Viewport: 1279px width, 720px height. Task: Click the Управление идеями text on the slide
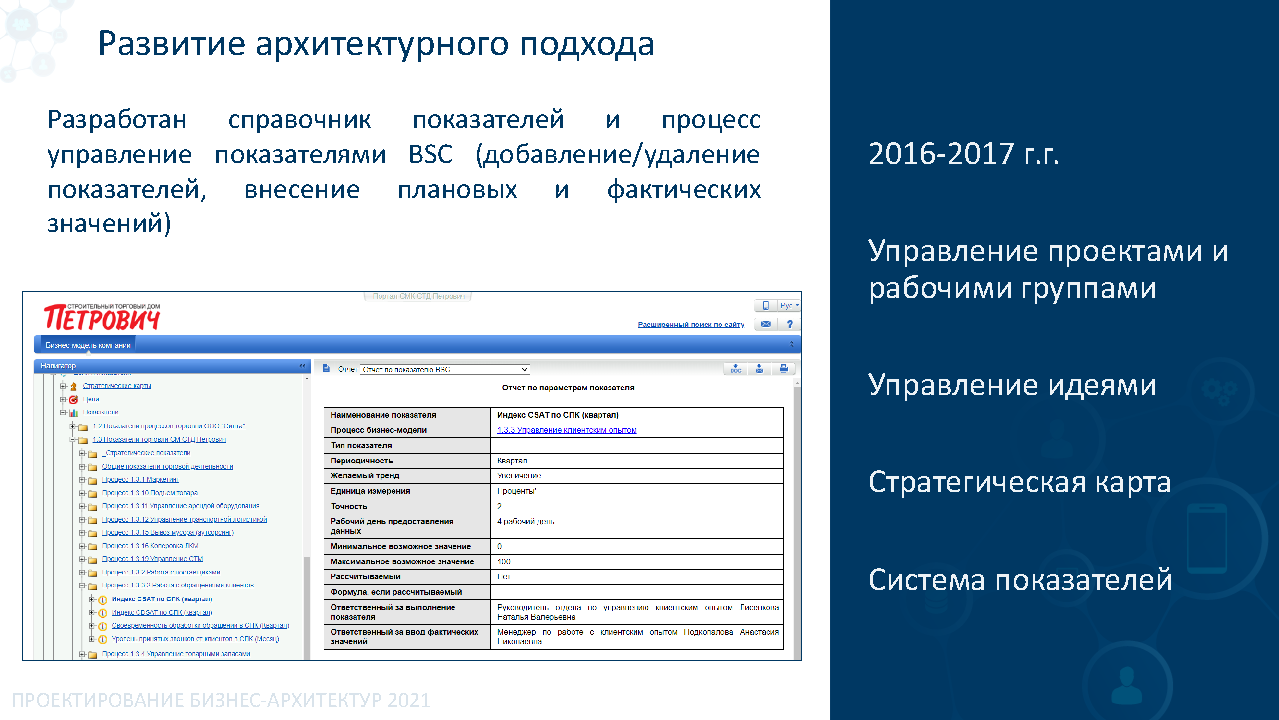pyautogui.click(x=1012, y=385)
